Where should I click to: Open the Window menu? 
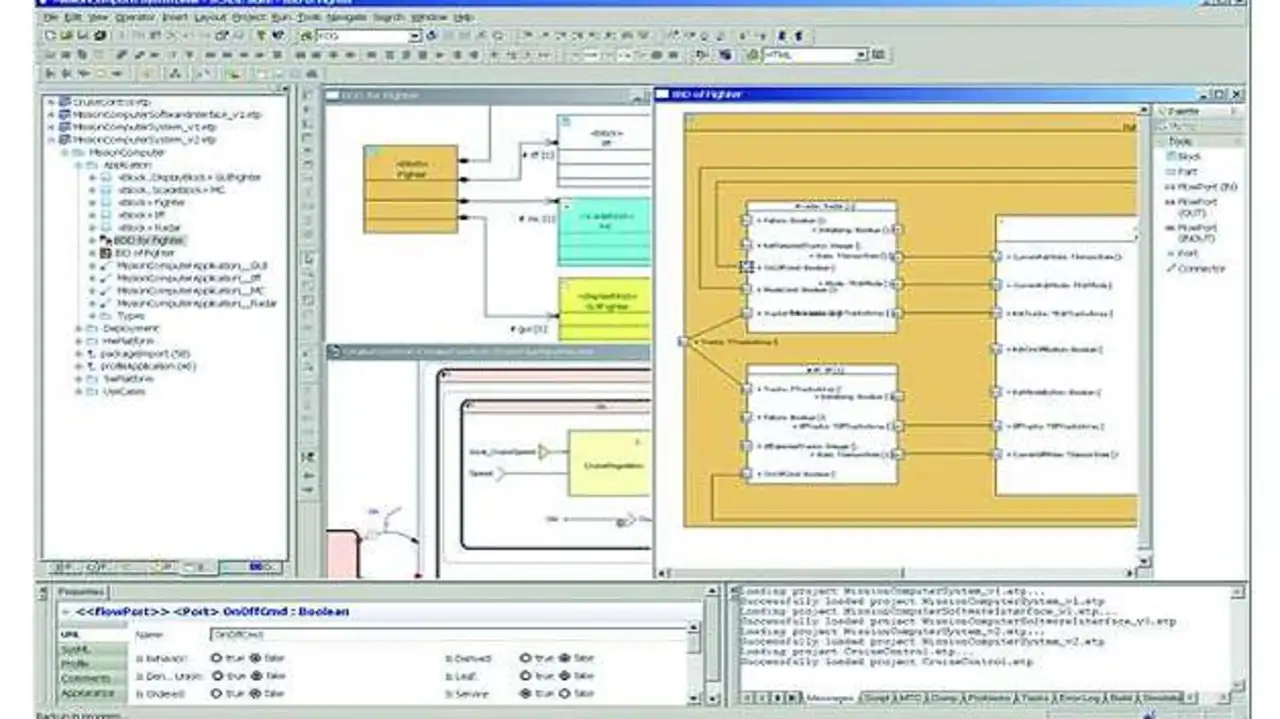tap(429, 18)
